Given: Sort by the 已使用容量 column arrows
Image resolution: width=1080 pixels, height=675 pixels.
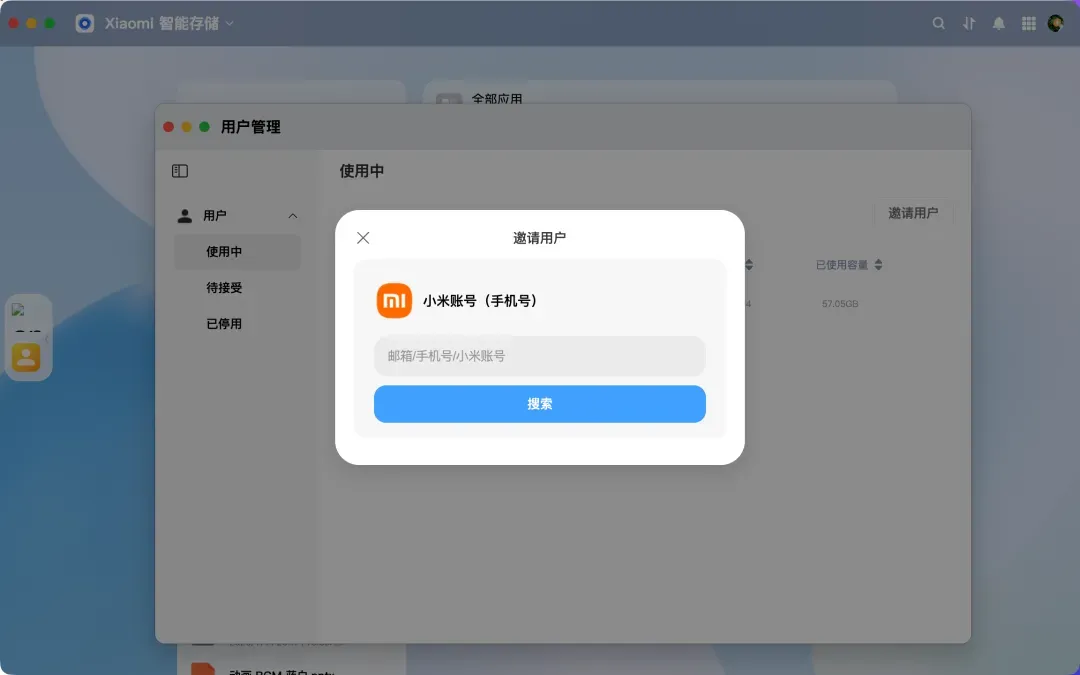Looking at the screenshot, I should [x=878, y=264].
